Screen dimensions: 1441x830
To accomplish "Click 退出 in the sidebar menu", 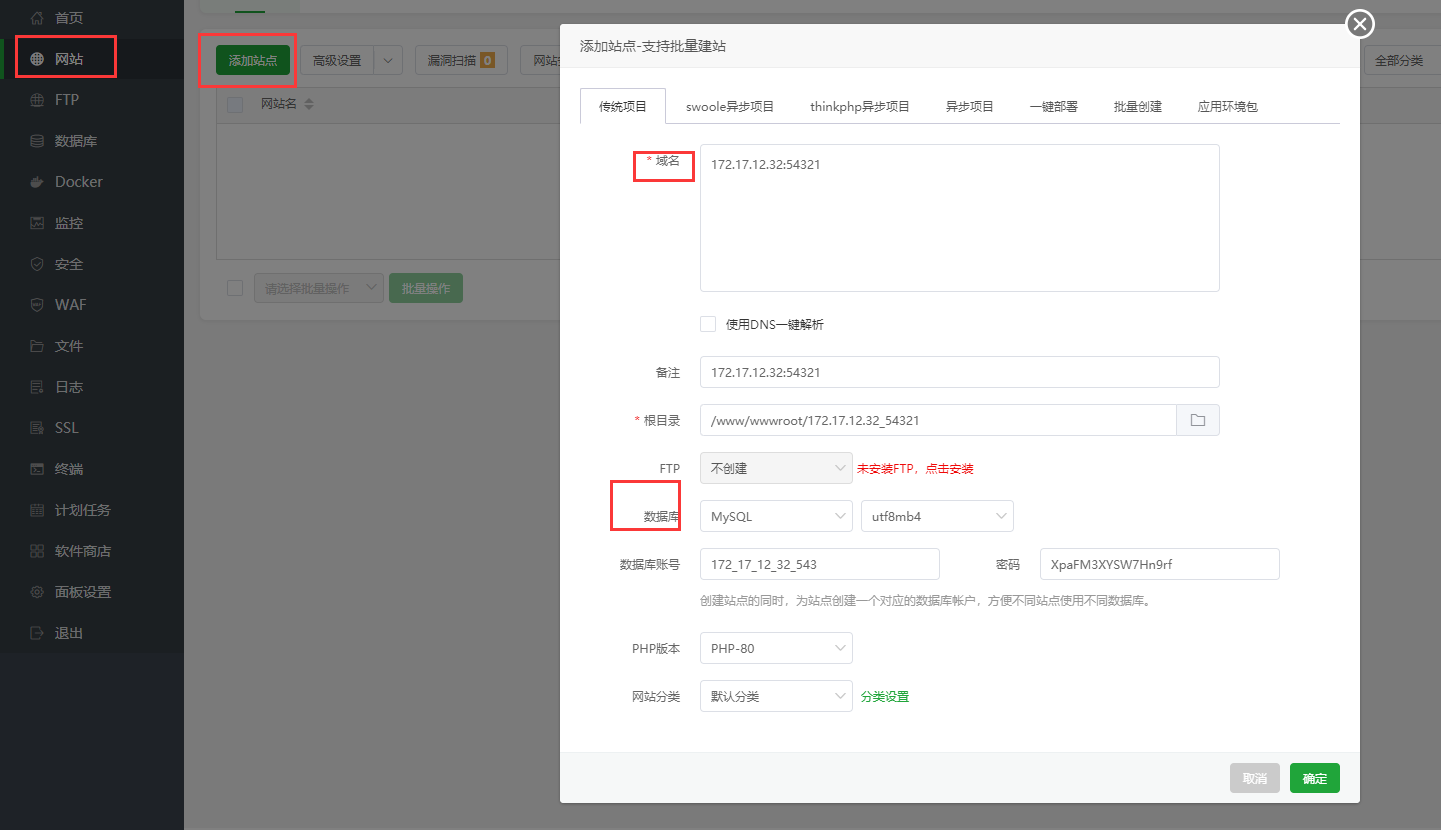I will pos(69,633).
